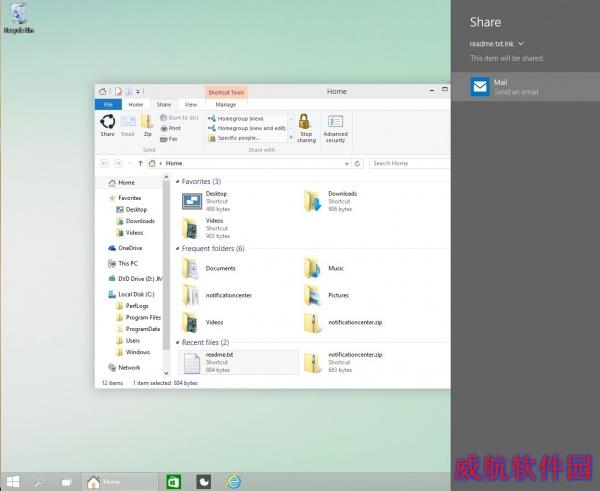The height and width of the screenshot is (491, 600).
Task: Click the Zip folder icon in the ribbon
Action: [x=147, y=125]
